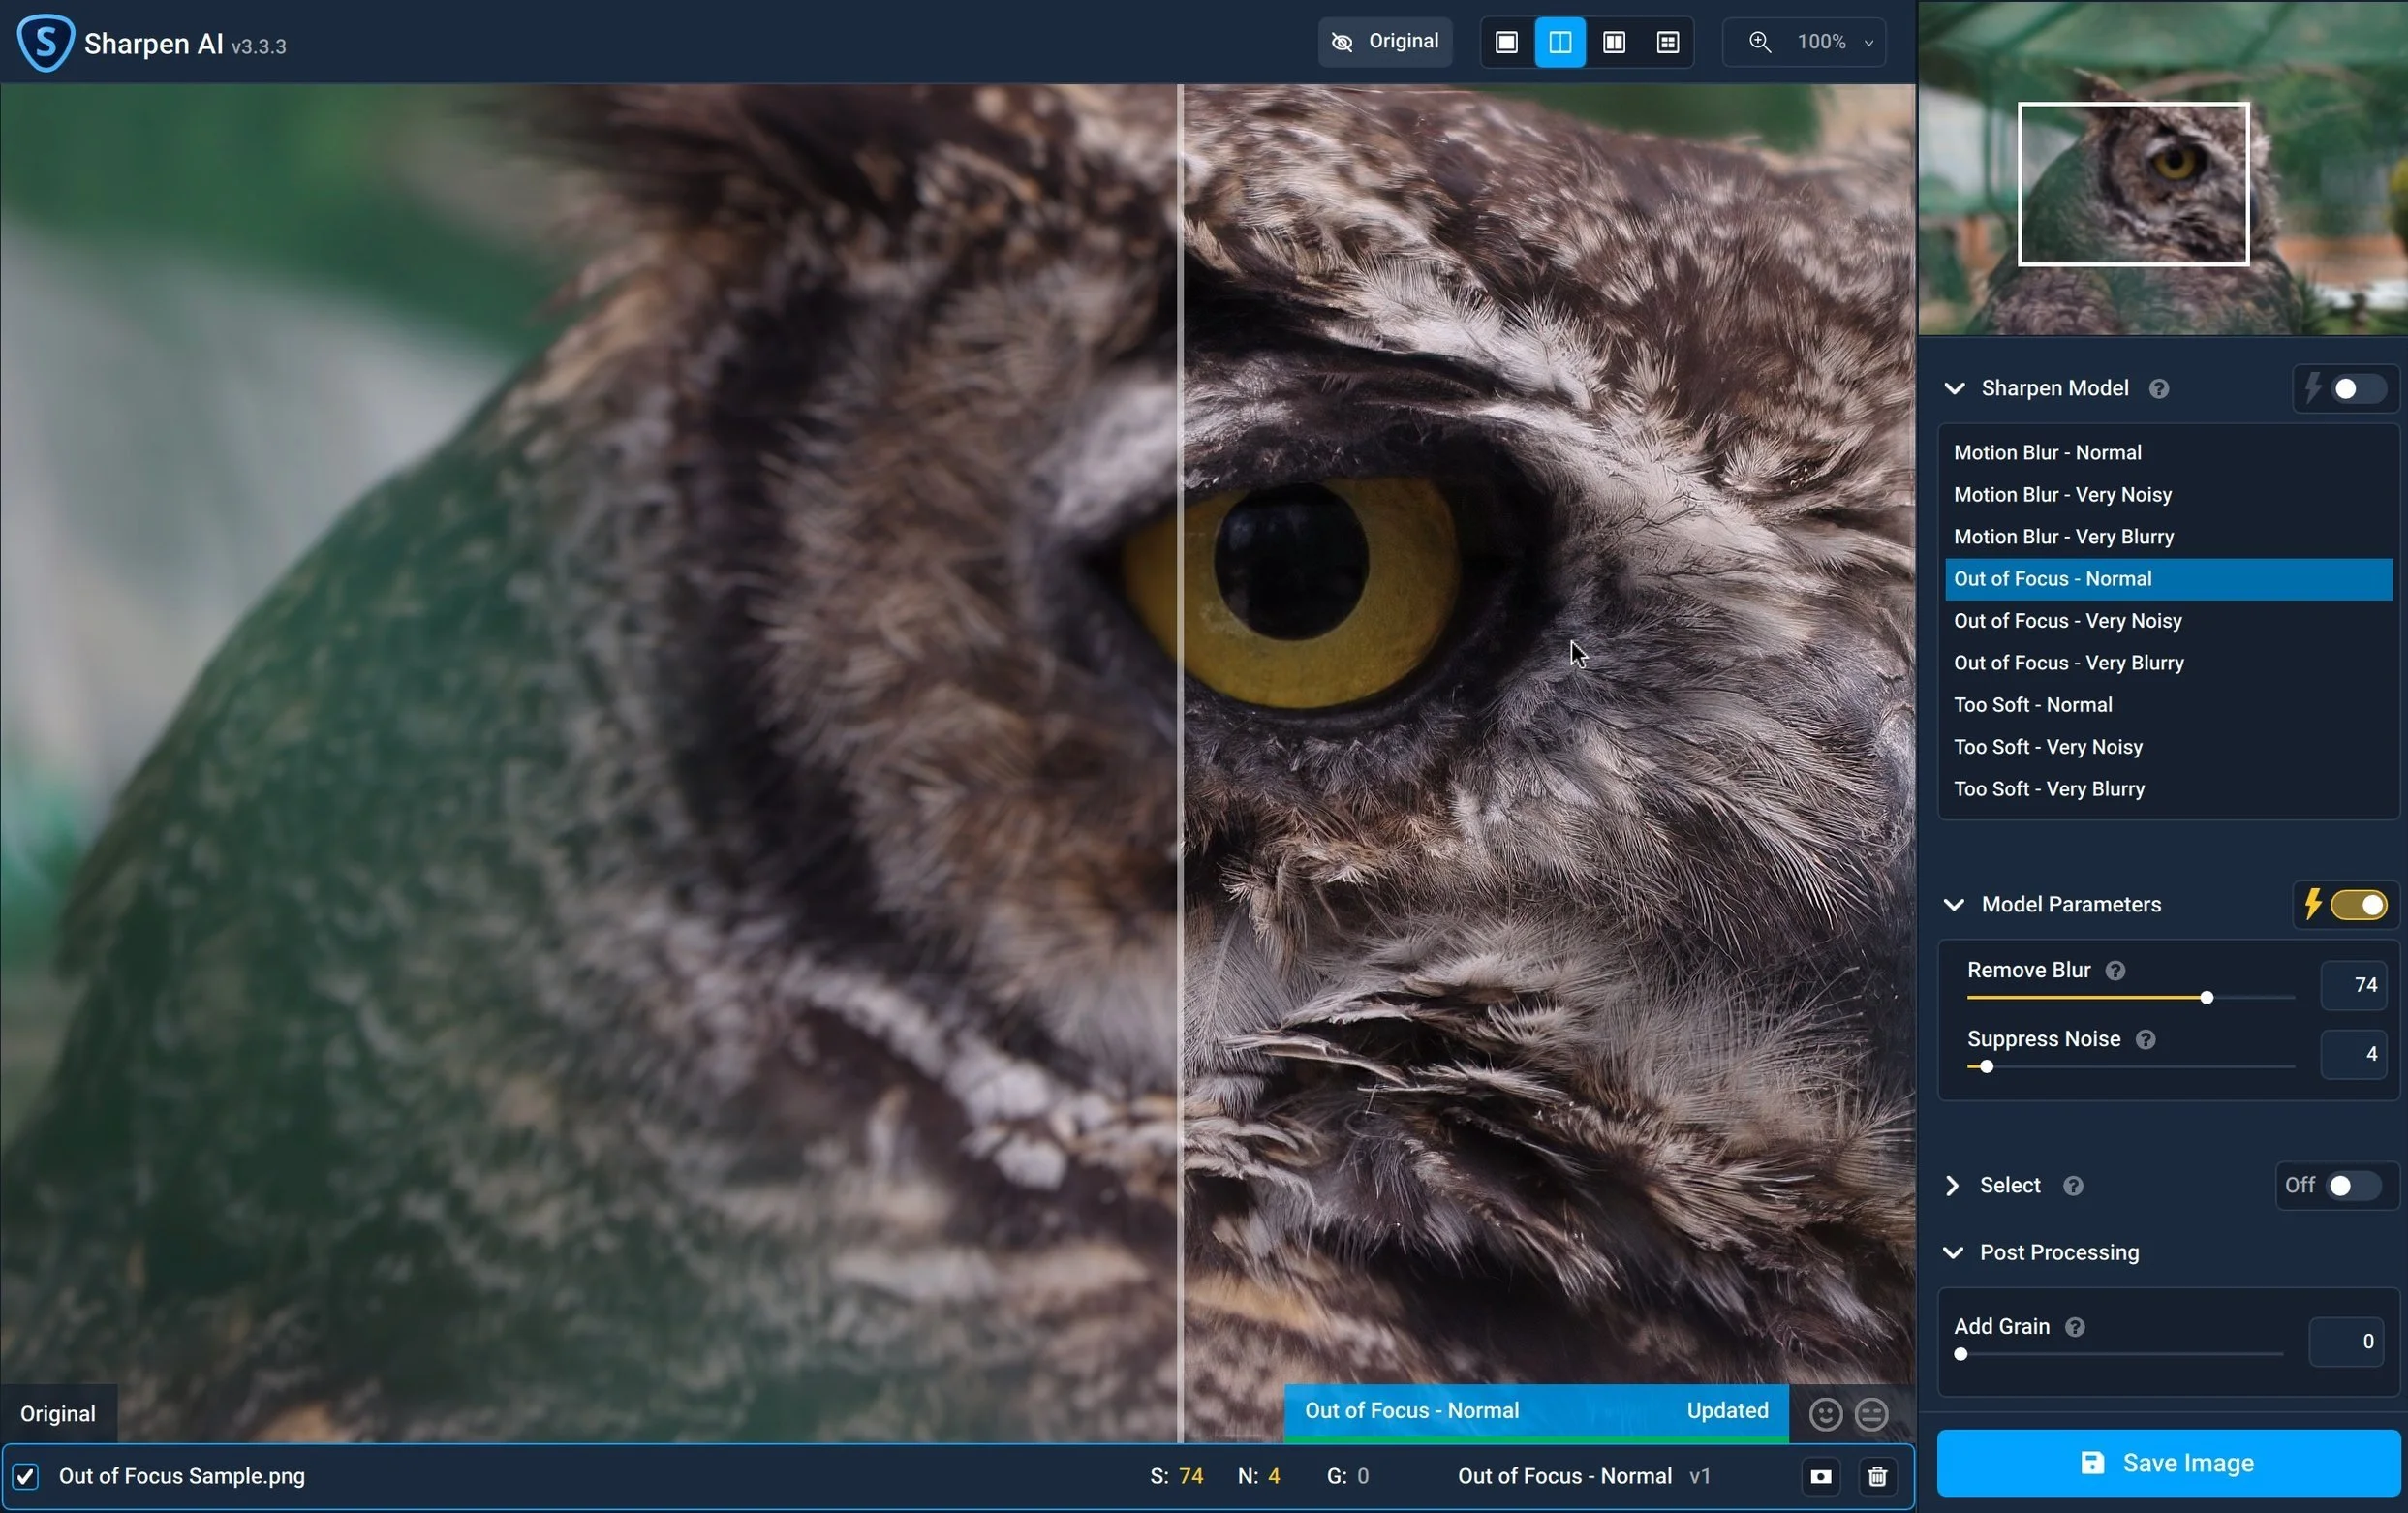This screenshot has width=2408, height=1513.
Task: Click the zoom magnifier icon
Action: click(x=1759, y=42)
